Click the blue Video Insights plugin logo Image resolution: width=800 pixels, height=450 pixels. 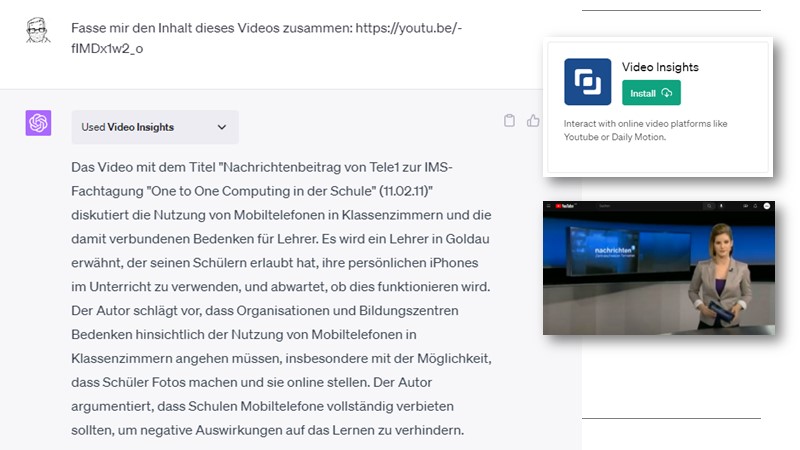point(587,82)
